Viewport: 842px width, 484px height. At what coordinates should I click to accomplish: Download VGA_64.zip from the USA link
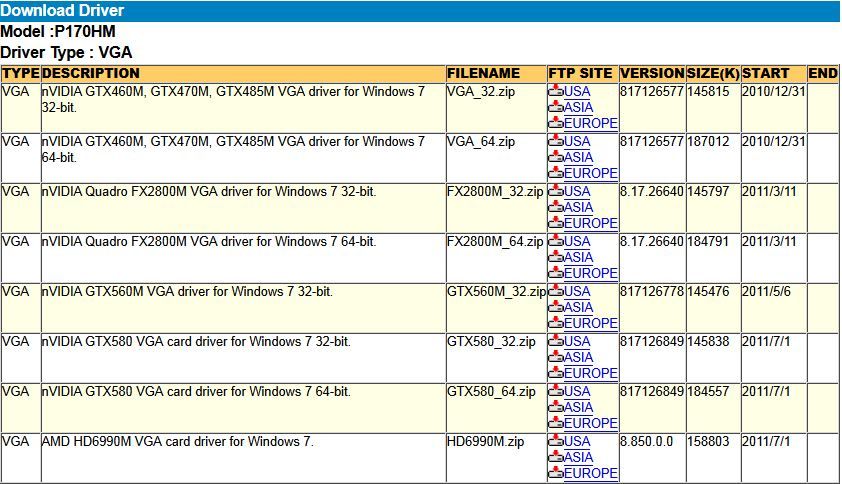(577, 141)
